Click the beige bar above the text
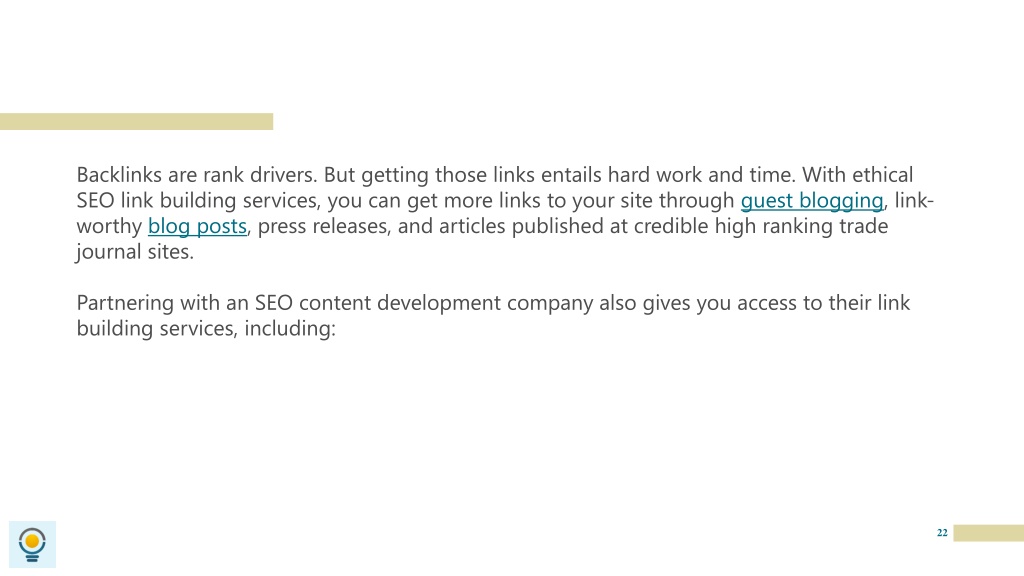The height and width of the screenshot is (576, 1024). (x=136, y=121)
